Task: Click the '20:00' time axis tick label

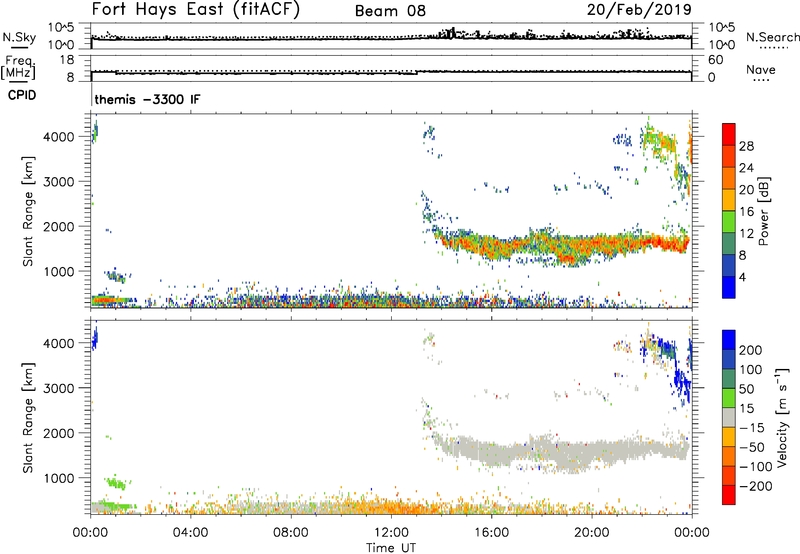Action: click(591, 533)
